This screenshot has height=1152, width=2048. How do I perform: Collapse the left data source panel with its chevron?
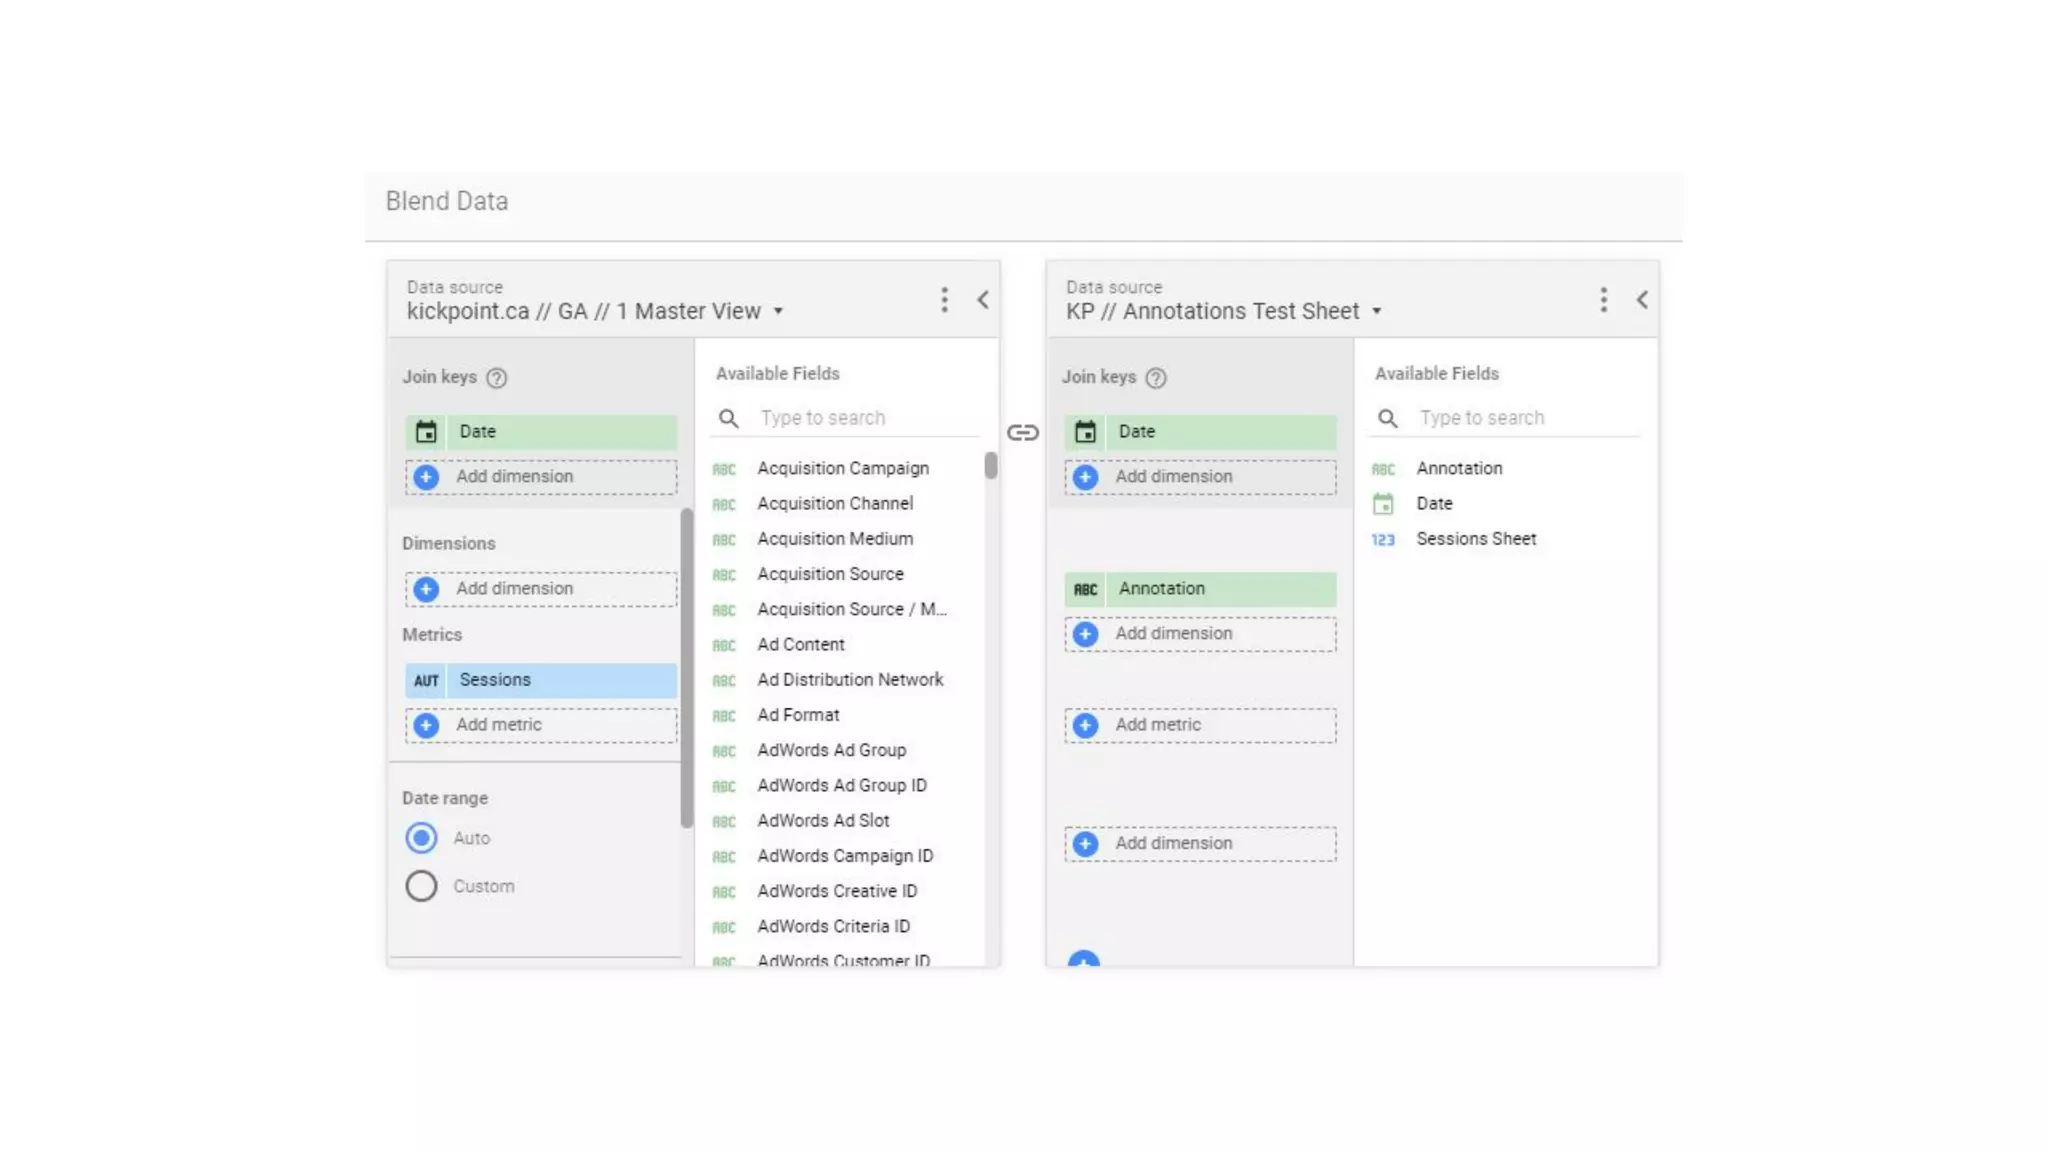tap(983, 300)
